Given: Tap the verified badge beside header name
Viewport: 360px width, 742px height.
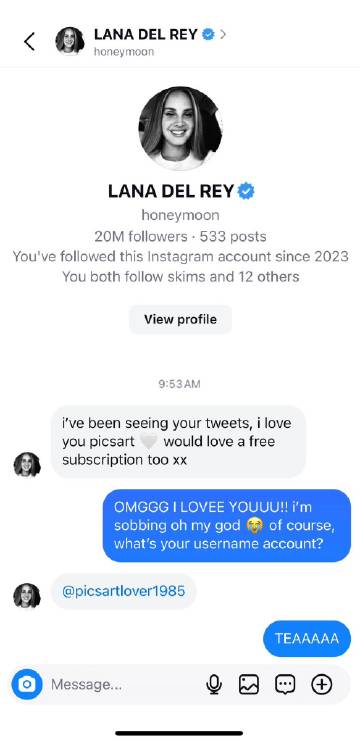Looking at the screenshot, I should pyautogui.click(x=209, y=35).
